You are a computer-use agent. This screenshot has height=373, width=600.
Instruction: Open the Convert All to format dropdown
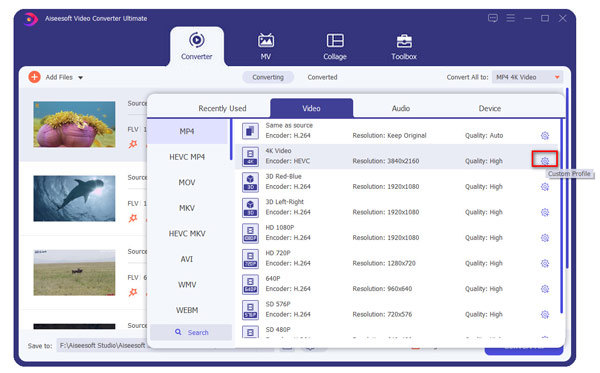point(528,77)
